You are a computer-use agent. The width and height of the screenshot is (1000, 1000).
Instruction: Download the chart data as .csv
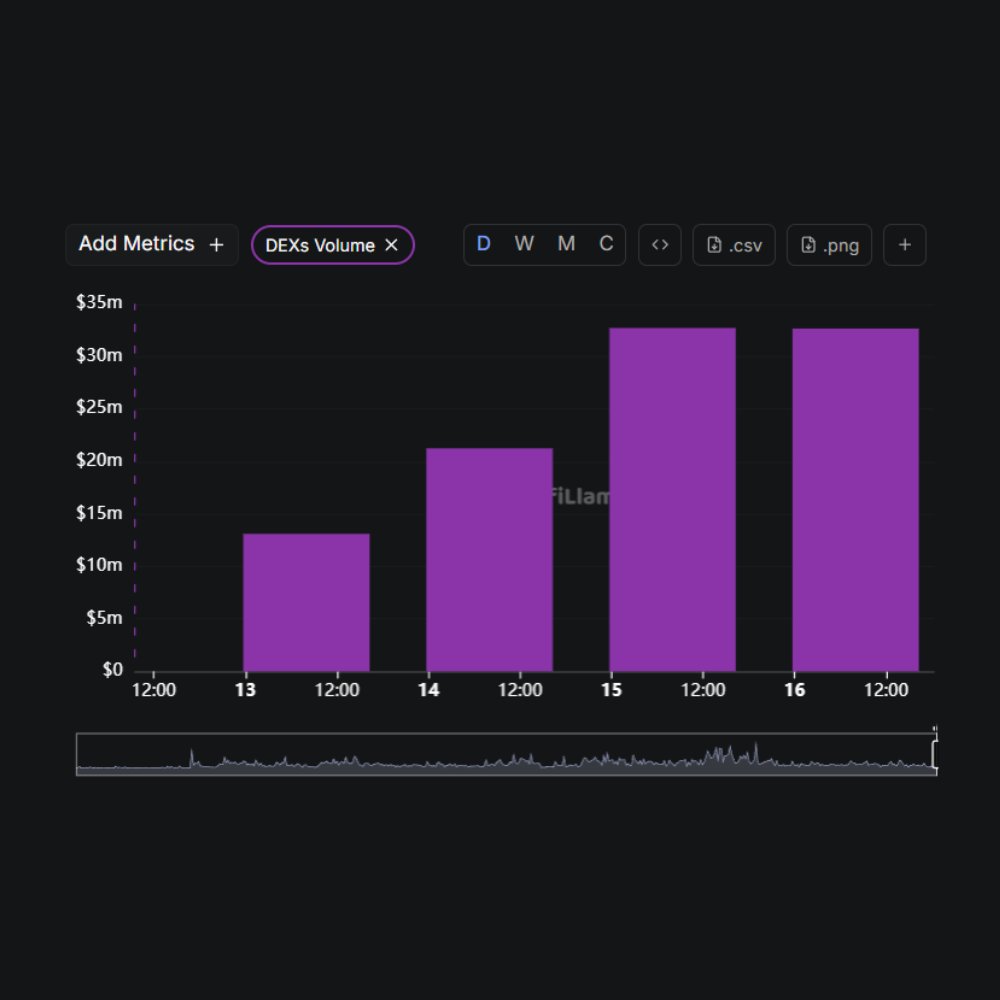[734, 245]
